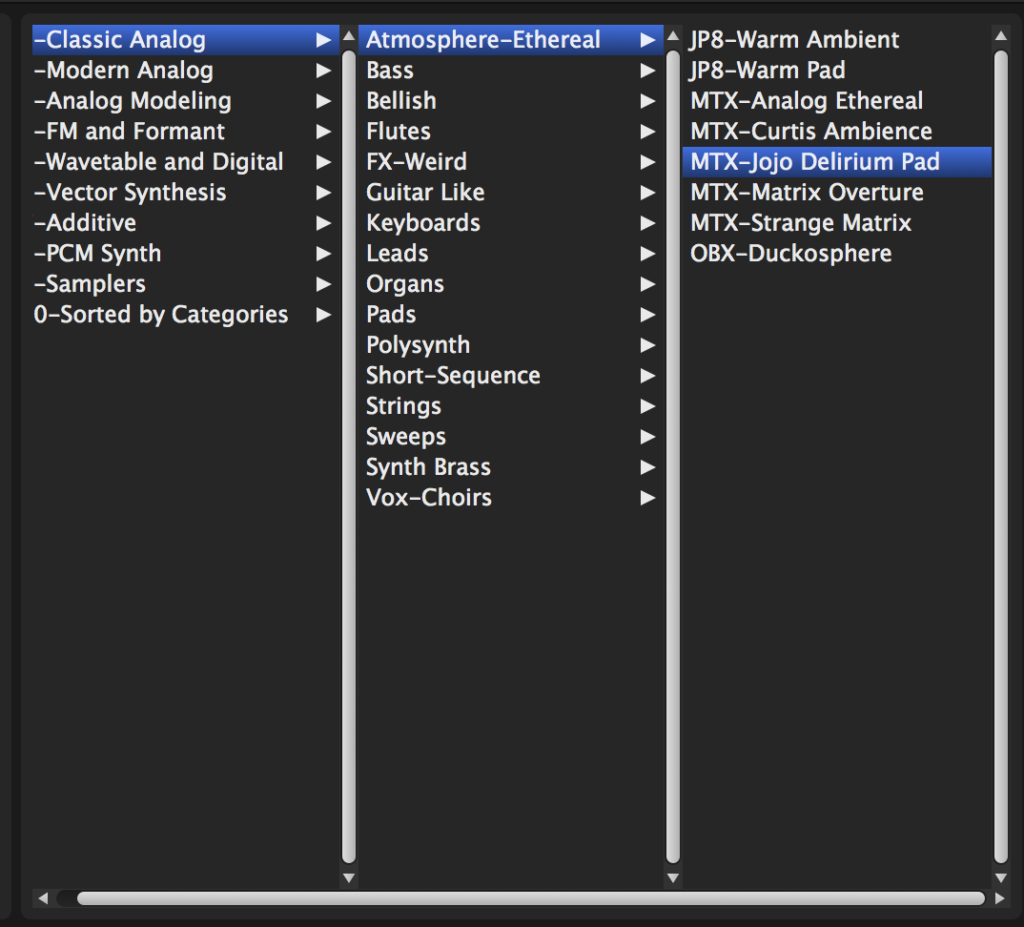Open the -Vector Synthesis category

[x=185, y=193]
